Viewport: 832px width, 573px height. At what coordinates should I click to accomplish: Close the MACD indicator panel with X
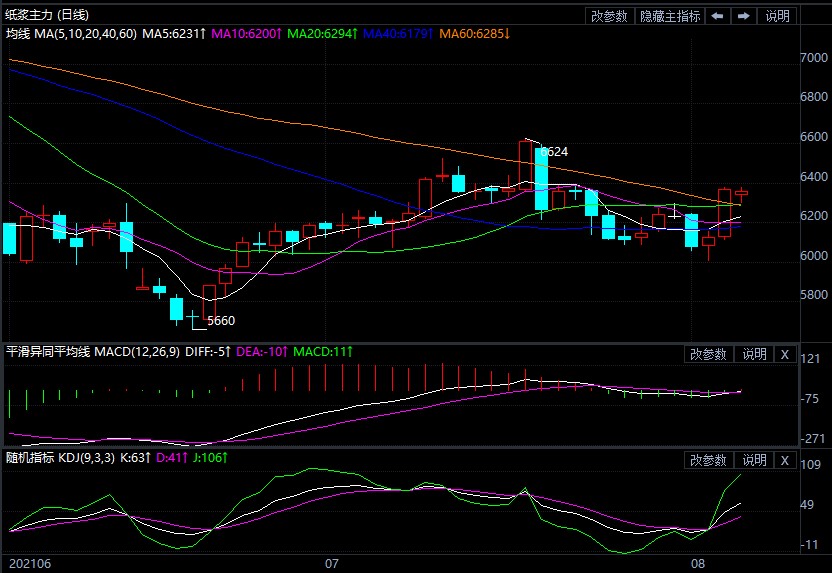785,354
